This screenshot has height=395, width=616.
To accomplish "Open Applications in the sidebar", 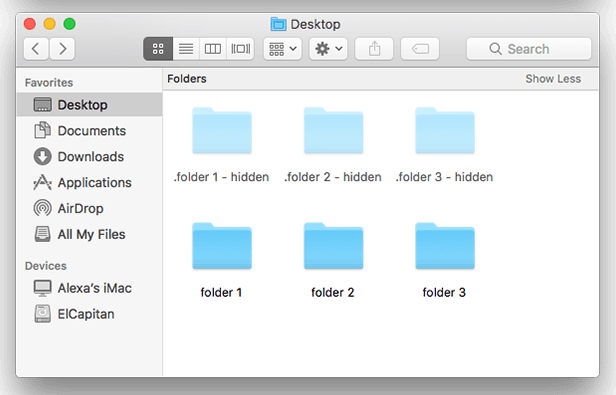I will (89, 182).
